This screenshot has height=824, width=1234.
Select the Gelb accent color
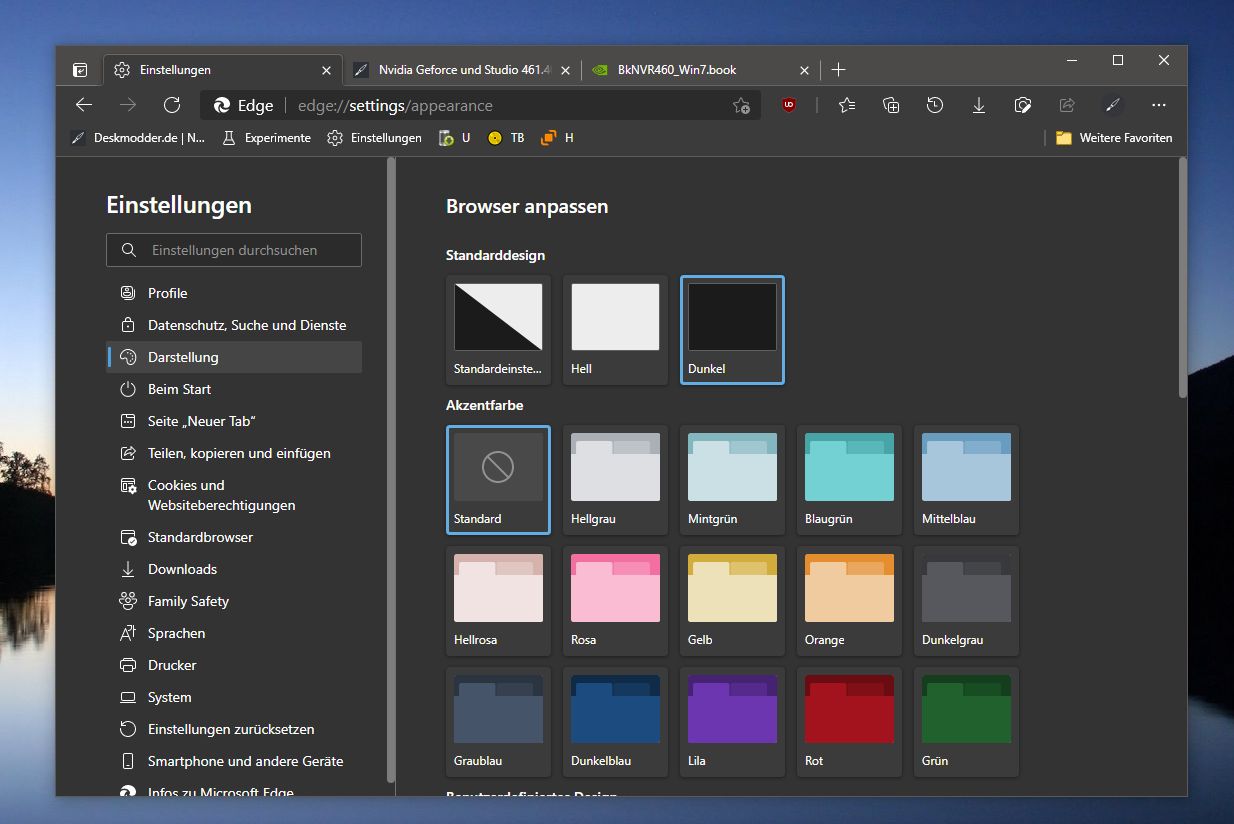click(x=732, y=601)
